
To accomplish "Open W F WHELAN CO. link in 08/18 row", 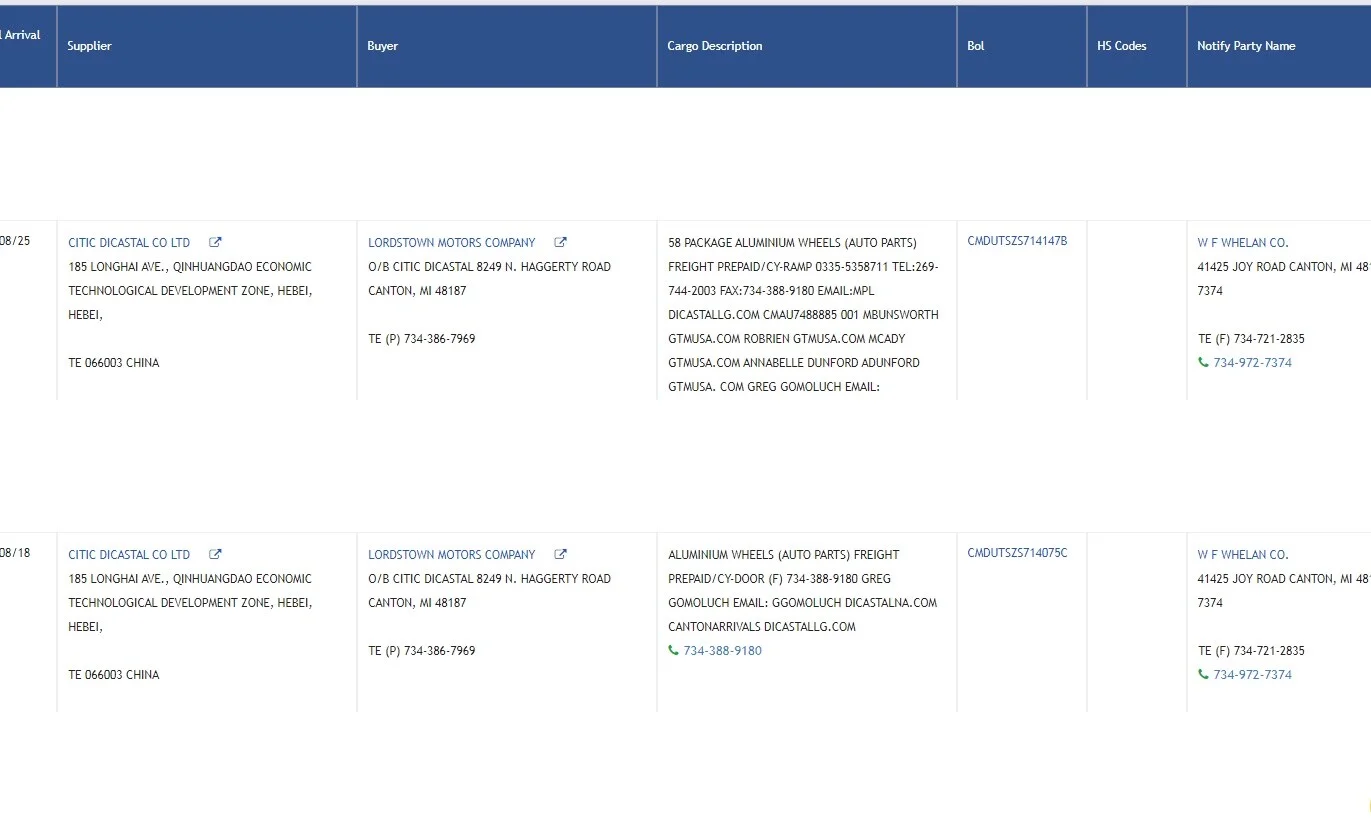I will [x=1243, y=554].
